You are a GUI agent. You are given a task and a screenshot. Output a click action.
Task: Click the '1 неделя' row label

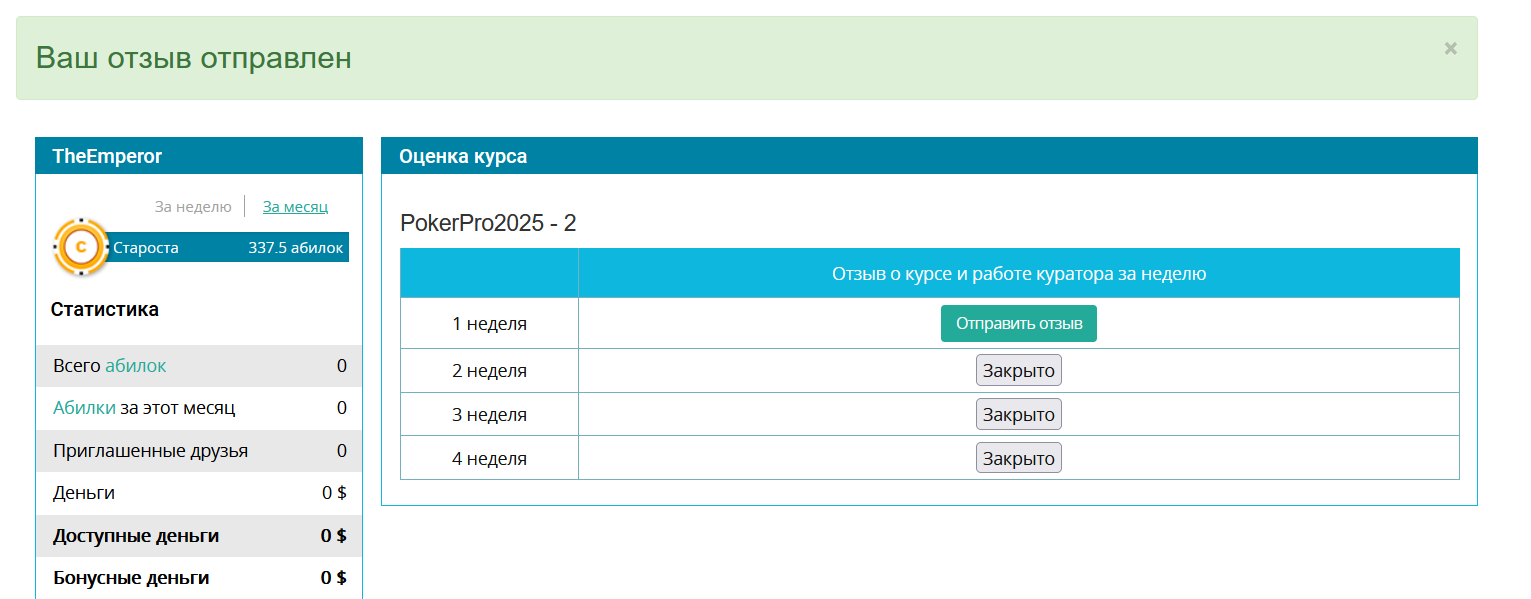(489, 324)
